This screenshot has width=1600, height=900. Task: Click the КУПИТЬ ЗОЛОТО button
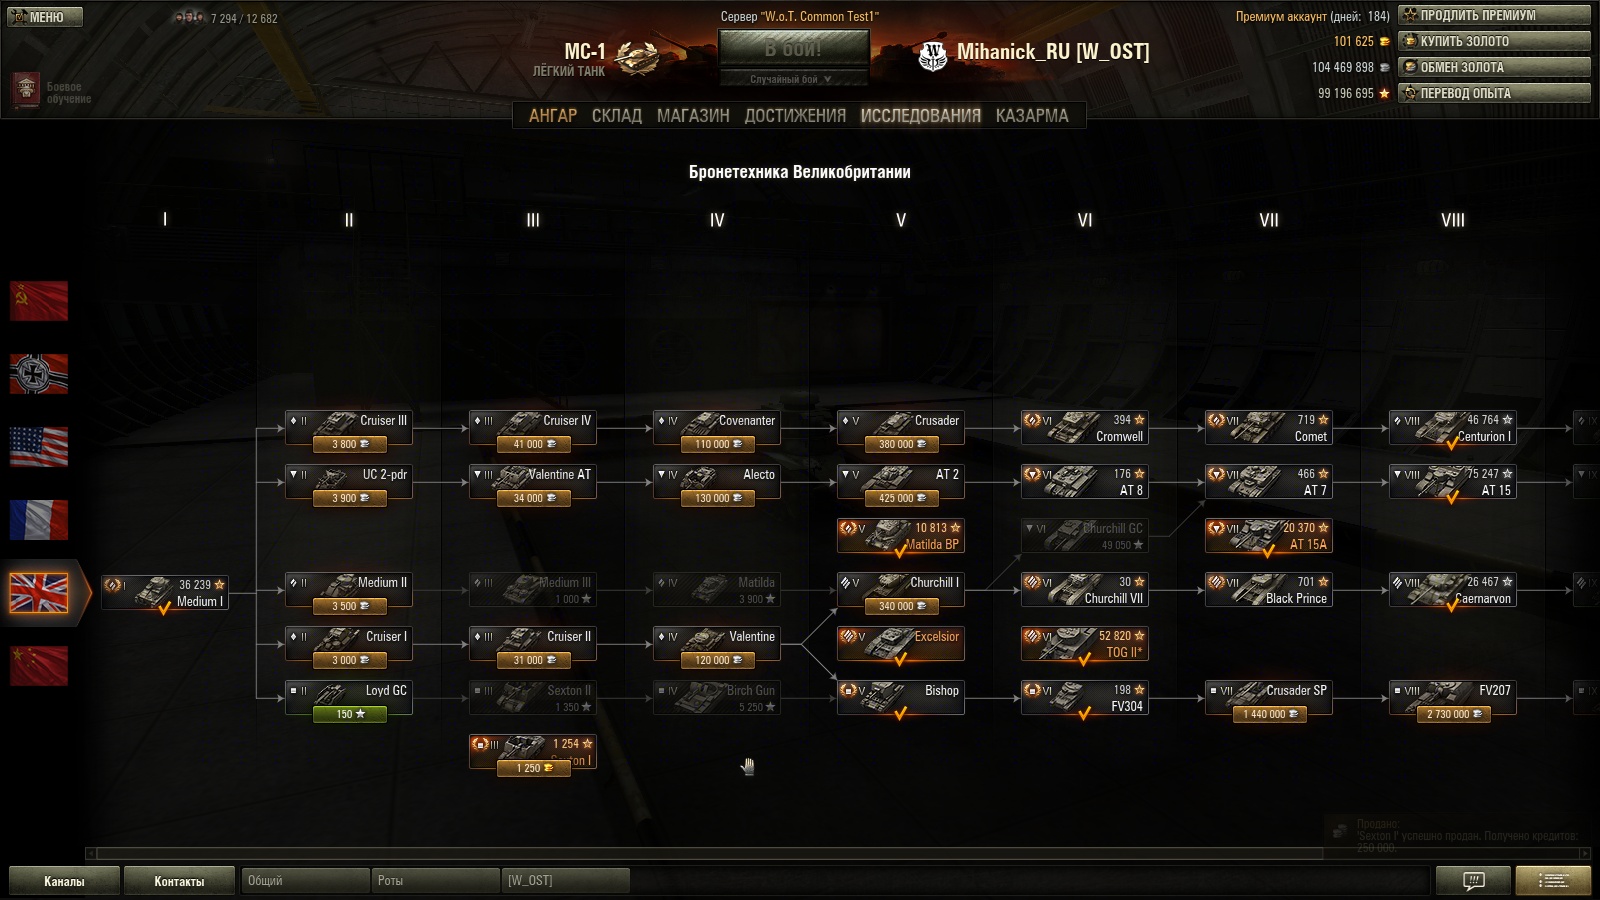[x=1494, y=41]
